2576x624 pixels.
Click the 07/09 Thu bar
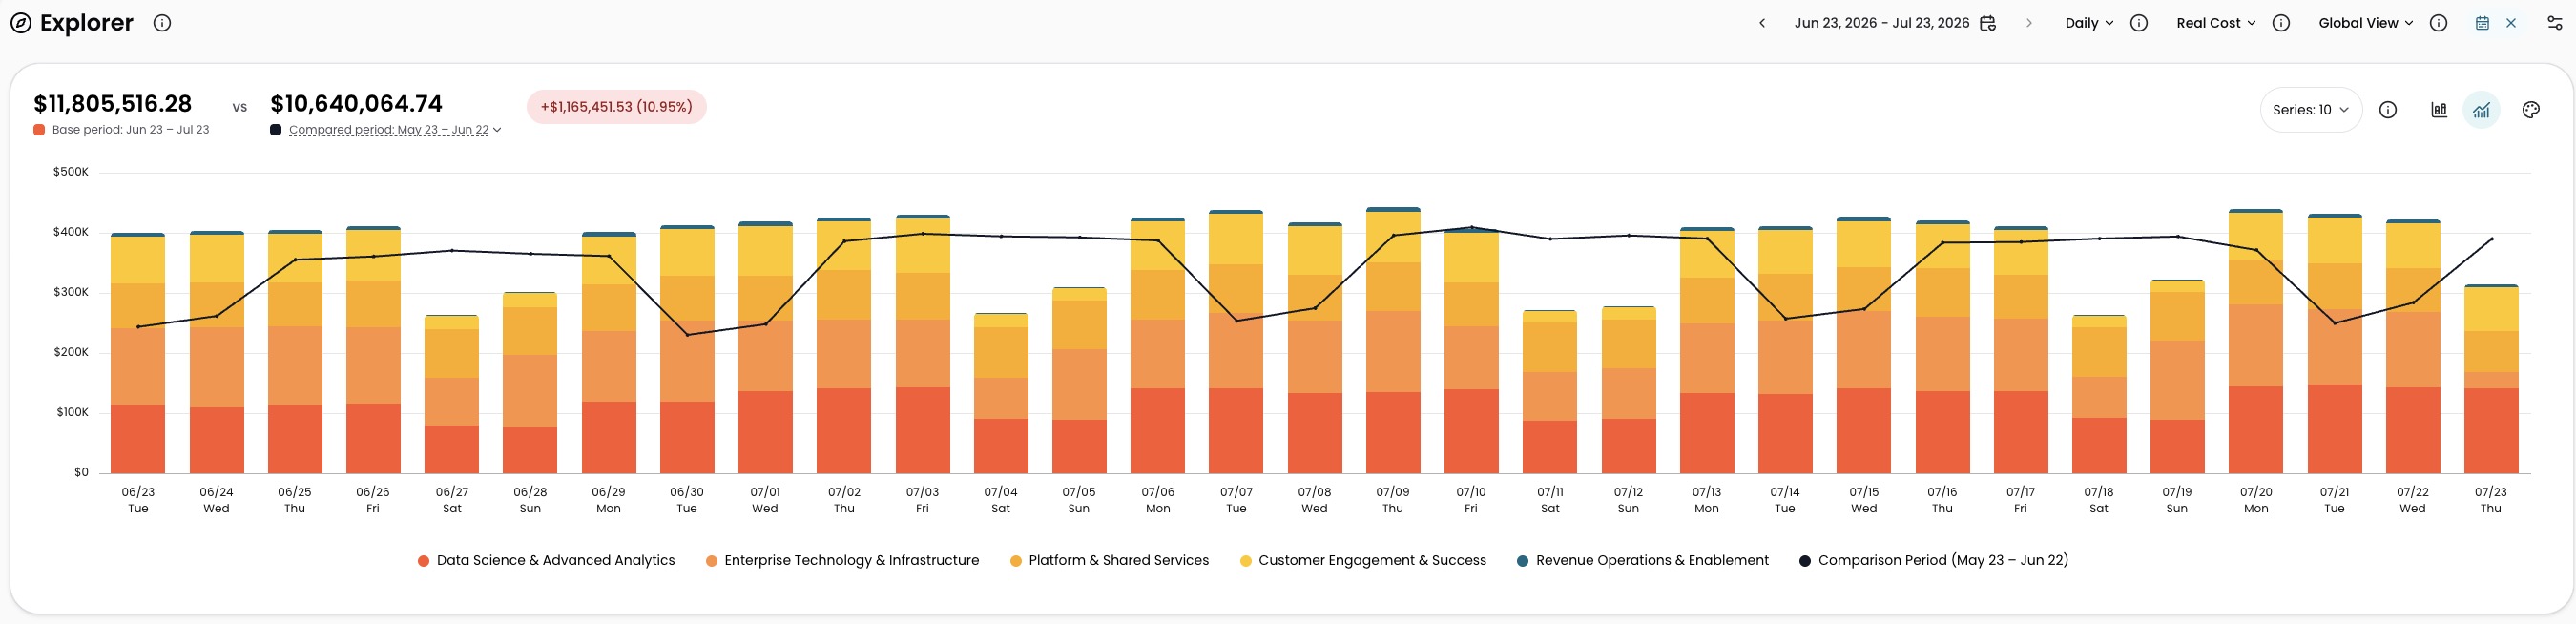point(1393,340)
